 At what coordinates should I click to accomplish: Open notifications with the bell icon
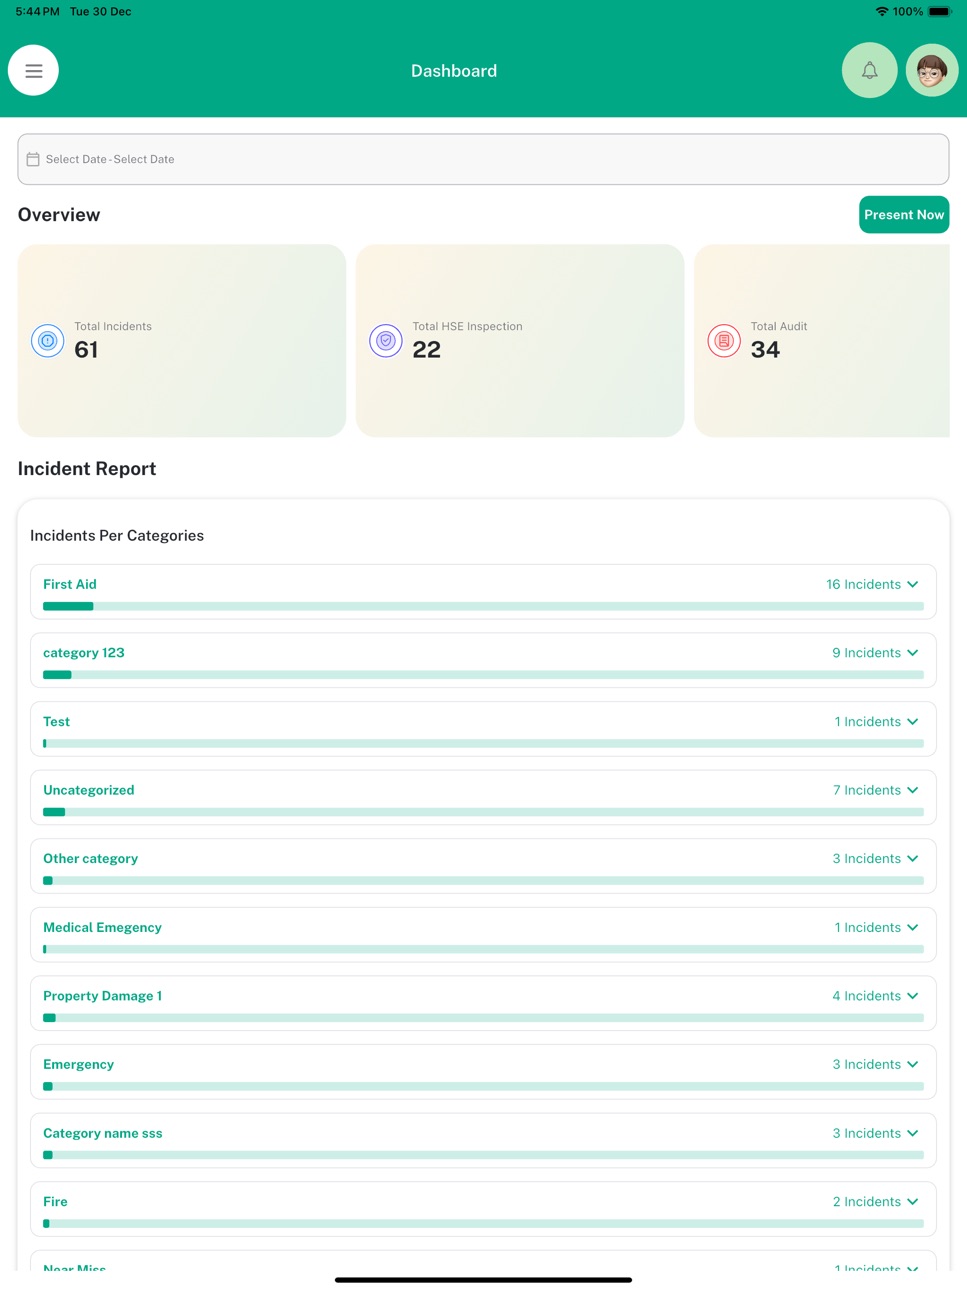pyautogui.click(x=869, y=71)
